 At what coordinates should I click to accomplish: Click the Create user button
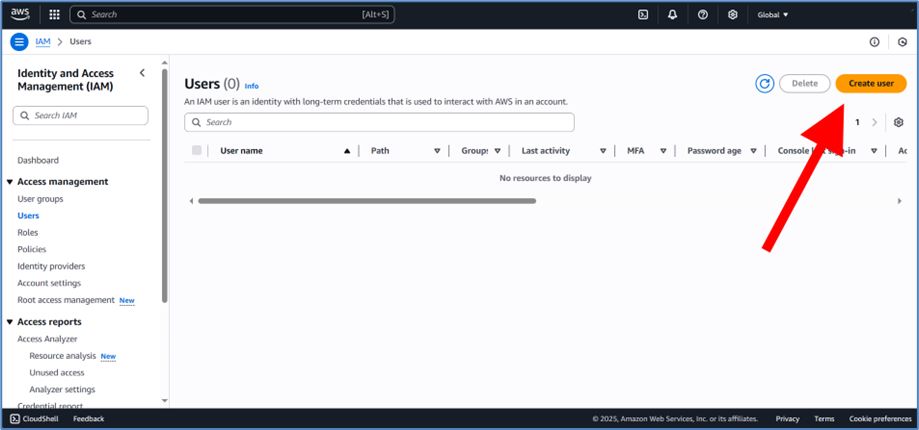(x=870, y=84)
